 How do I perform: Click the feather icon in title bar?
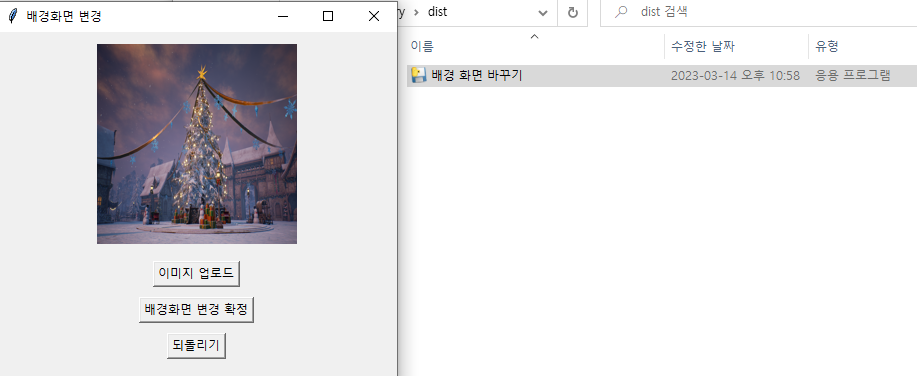pos(12,16)
